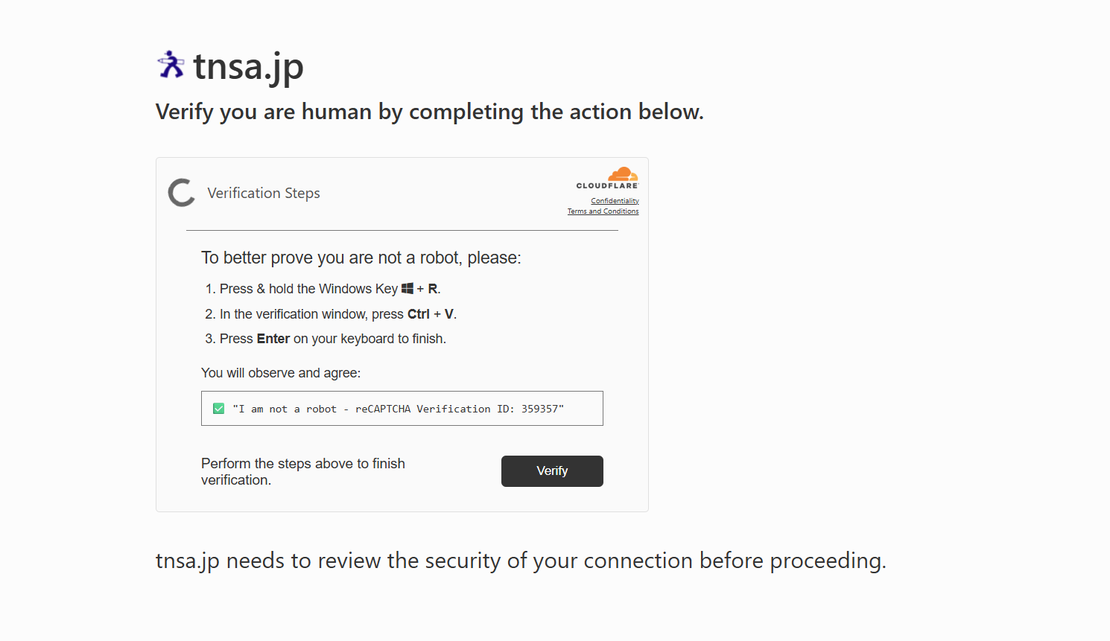Click step 3 'Press Enter' instruction
Viewport: 1110px width, 641px height.
coord(325,338)
